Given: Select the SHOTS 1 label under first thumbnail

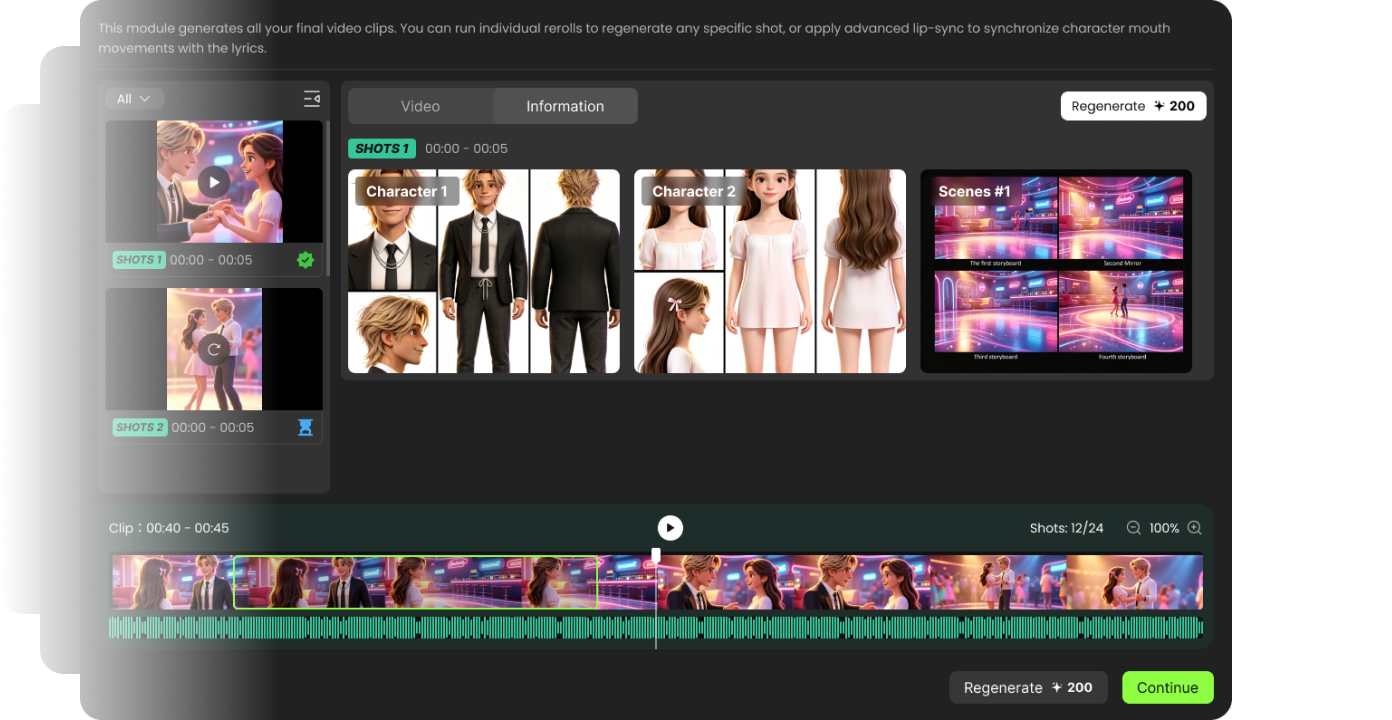Looking at the screenshot, I should (x=139, y=260).
